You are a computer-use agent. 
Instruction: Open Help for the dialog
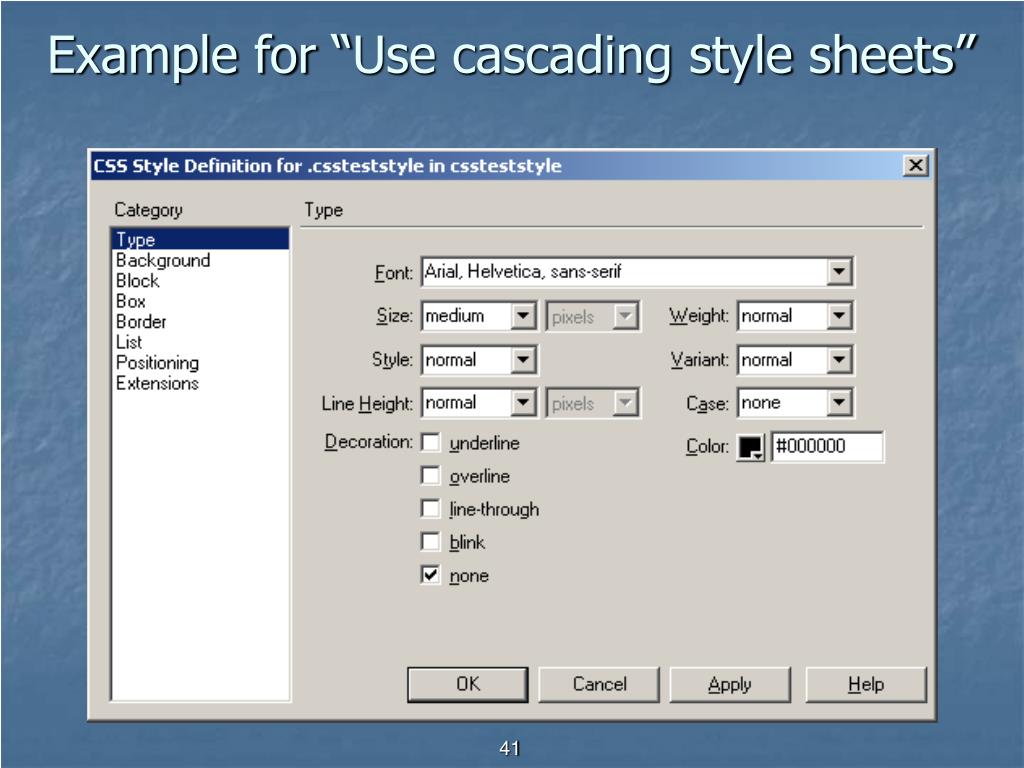click(866, 684)
